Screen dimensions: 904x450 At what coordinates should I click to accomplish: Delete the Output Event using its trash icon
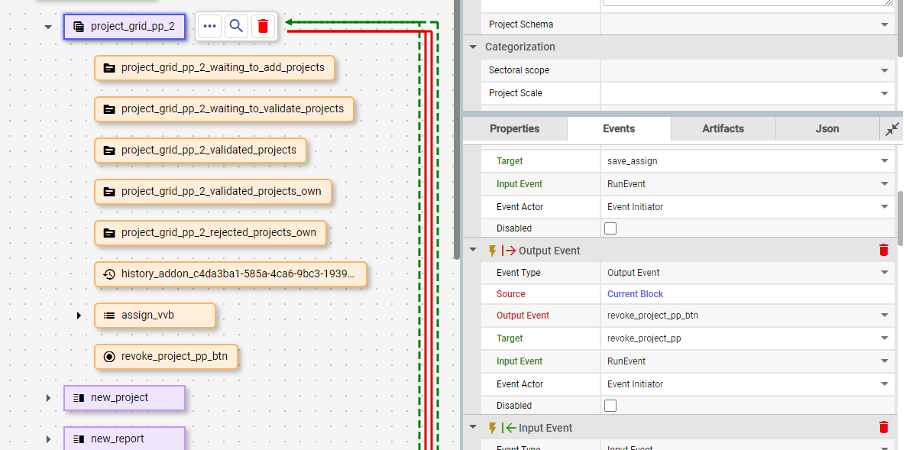click(883, 250)
